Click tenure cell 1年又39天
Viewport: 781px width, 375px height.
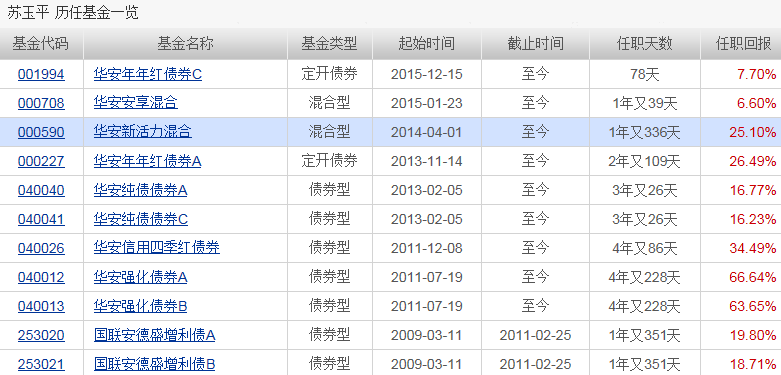point(645,104)
